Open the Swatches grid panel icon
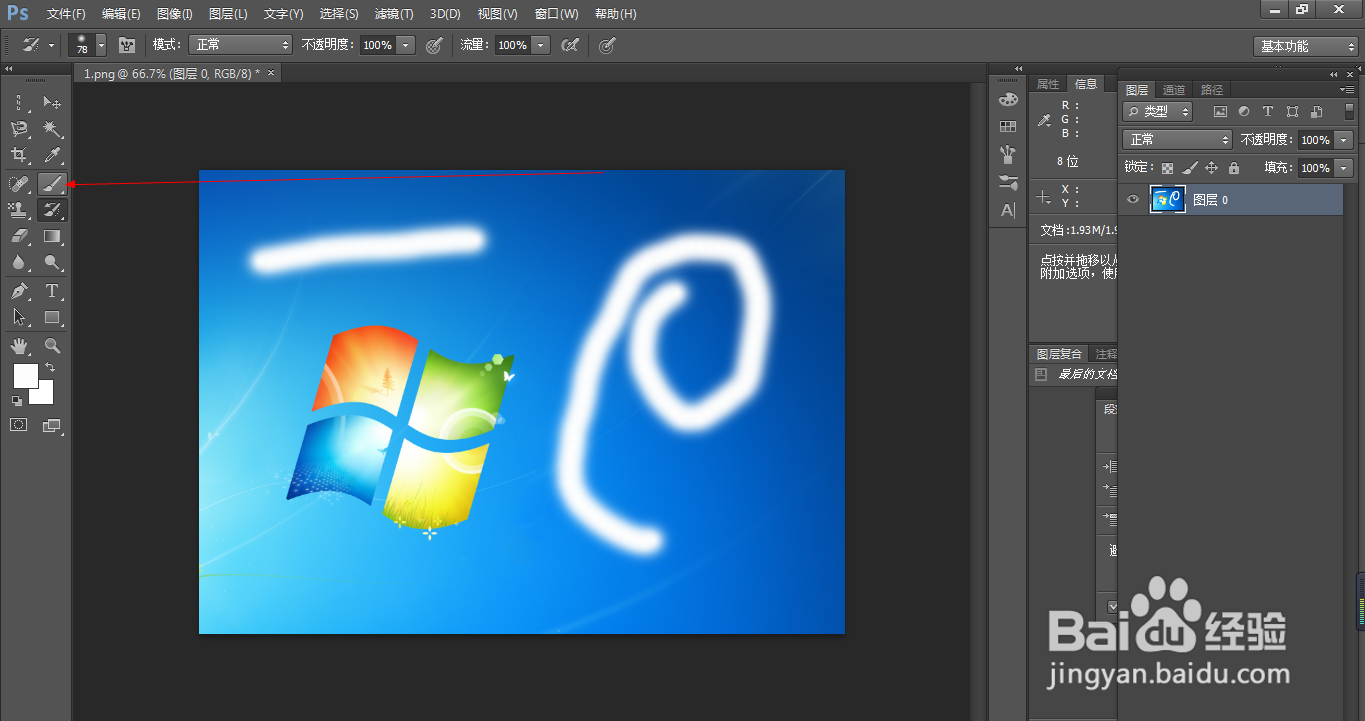1365x721 pixels. [x=1008, y=126]
